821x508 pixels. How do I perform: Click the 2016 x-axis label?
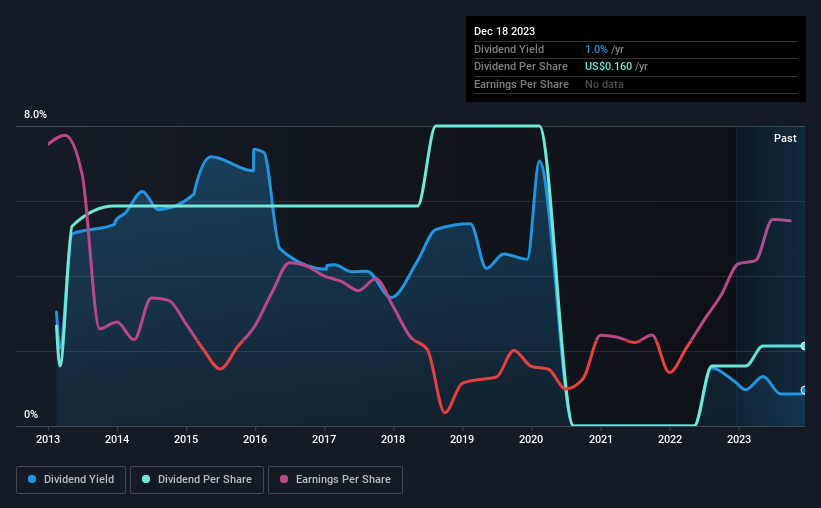[x=255, y=439]
